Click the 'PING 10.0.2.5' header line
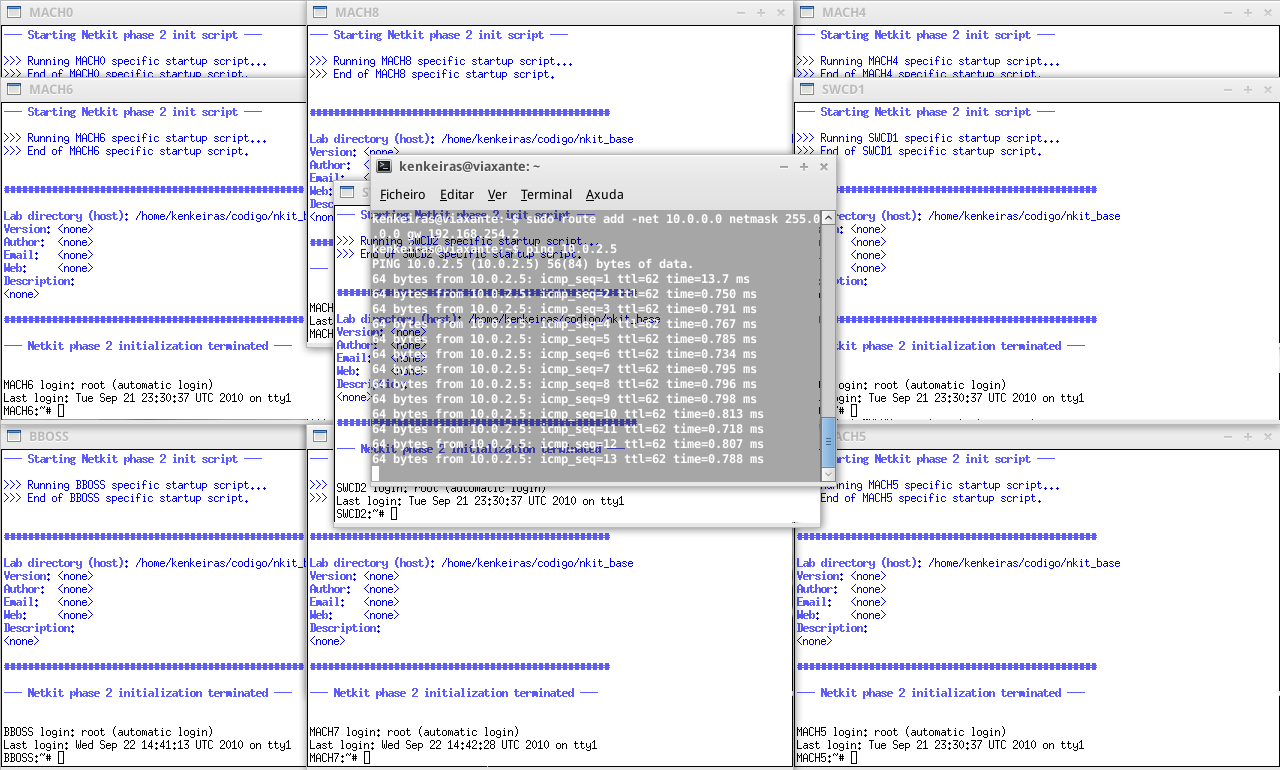This screenshot has width=1280, height=770. click(x=533, y=264)
